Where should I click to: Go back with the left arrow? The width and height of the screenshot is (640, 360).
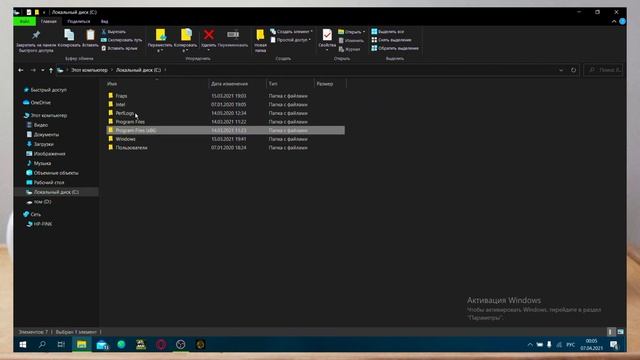coord(20,70)
